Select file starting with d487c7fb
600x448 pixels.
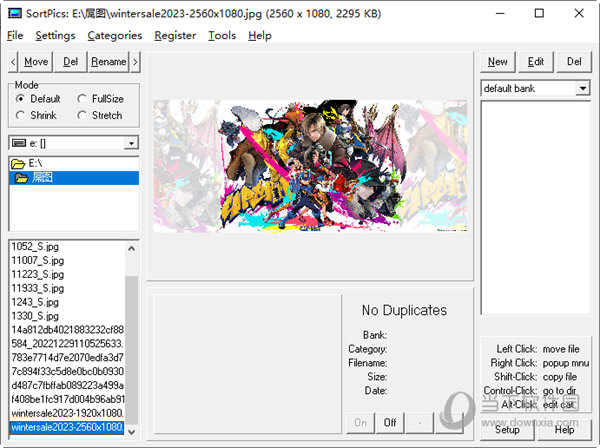point(67,385)
